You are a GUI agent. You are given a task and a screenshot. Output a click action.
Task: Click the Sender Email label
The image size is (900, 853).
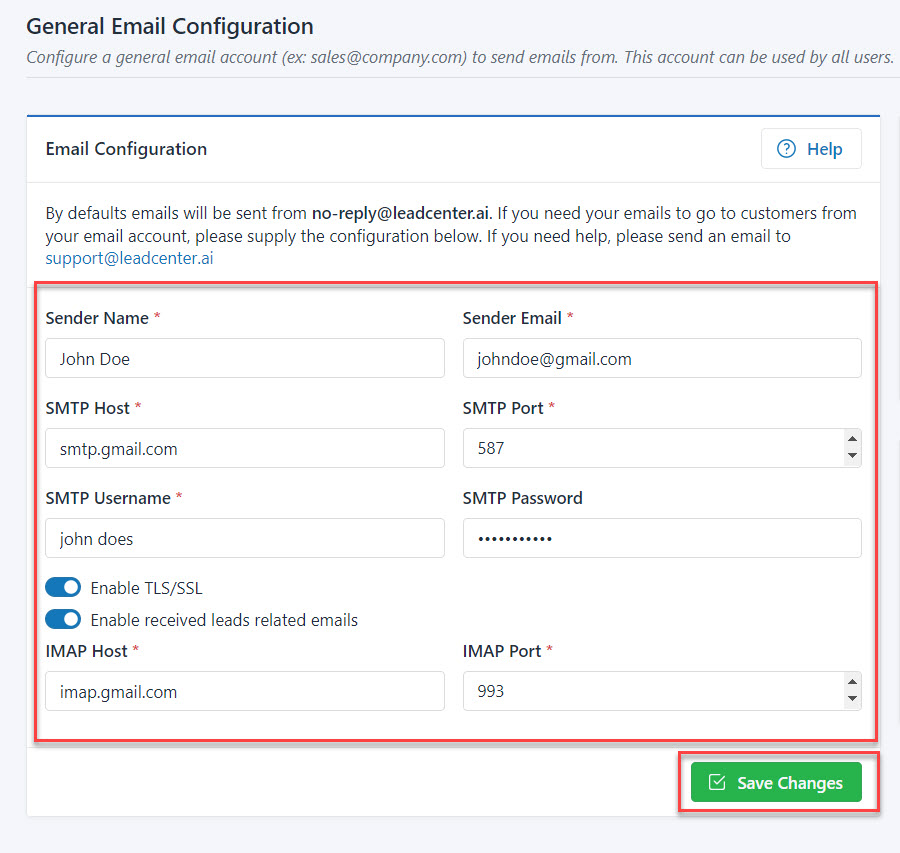(x=512, y=318)
